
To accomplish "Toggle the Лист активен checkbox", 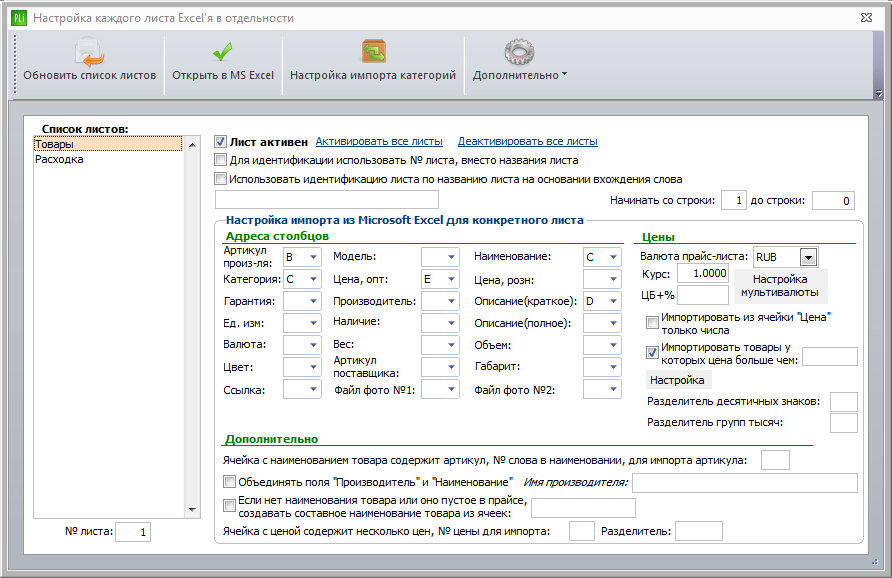I will point(221,142).
